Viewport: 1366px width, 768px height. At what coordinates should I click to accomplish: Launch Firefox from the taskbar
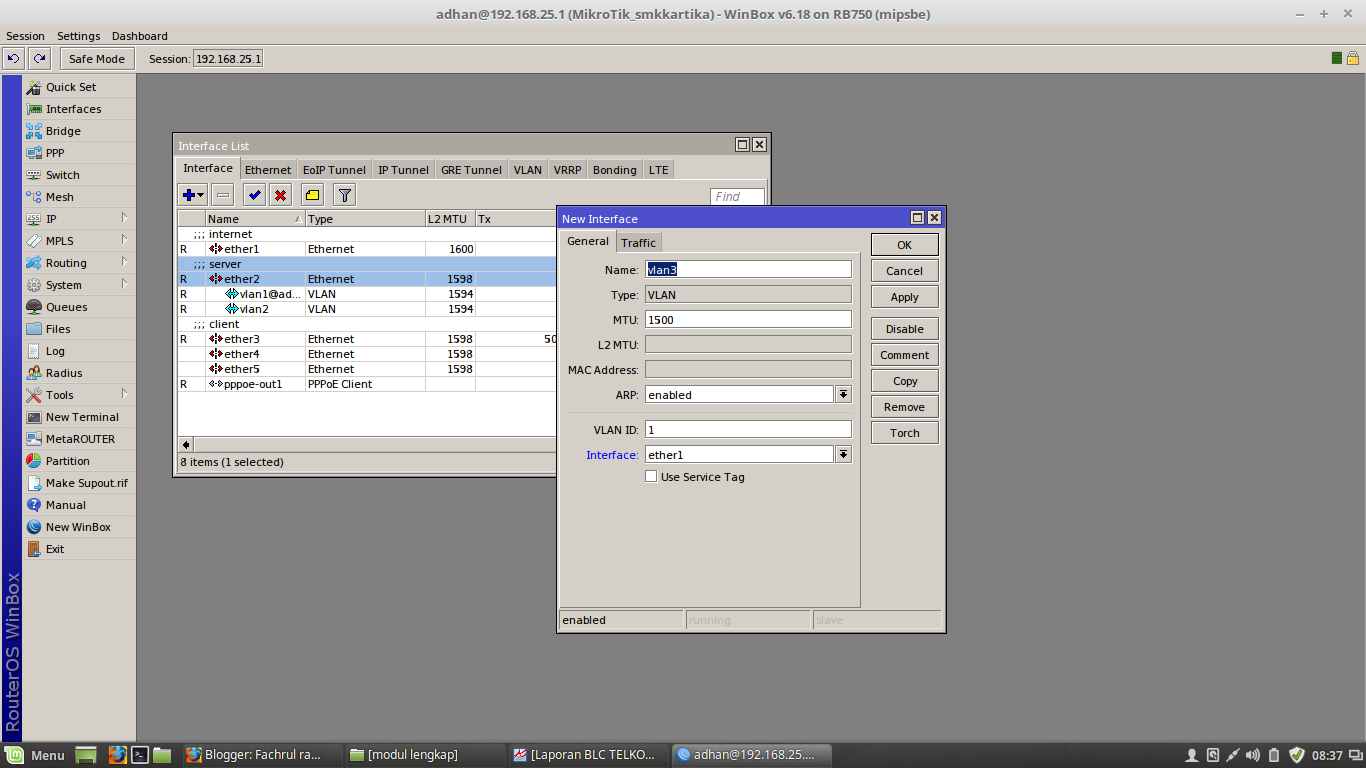tap(117, 755)
